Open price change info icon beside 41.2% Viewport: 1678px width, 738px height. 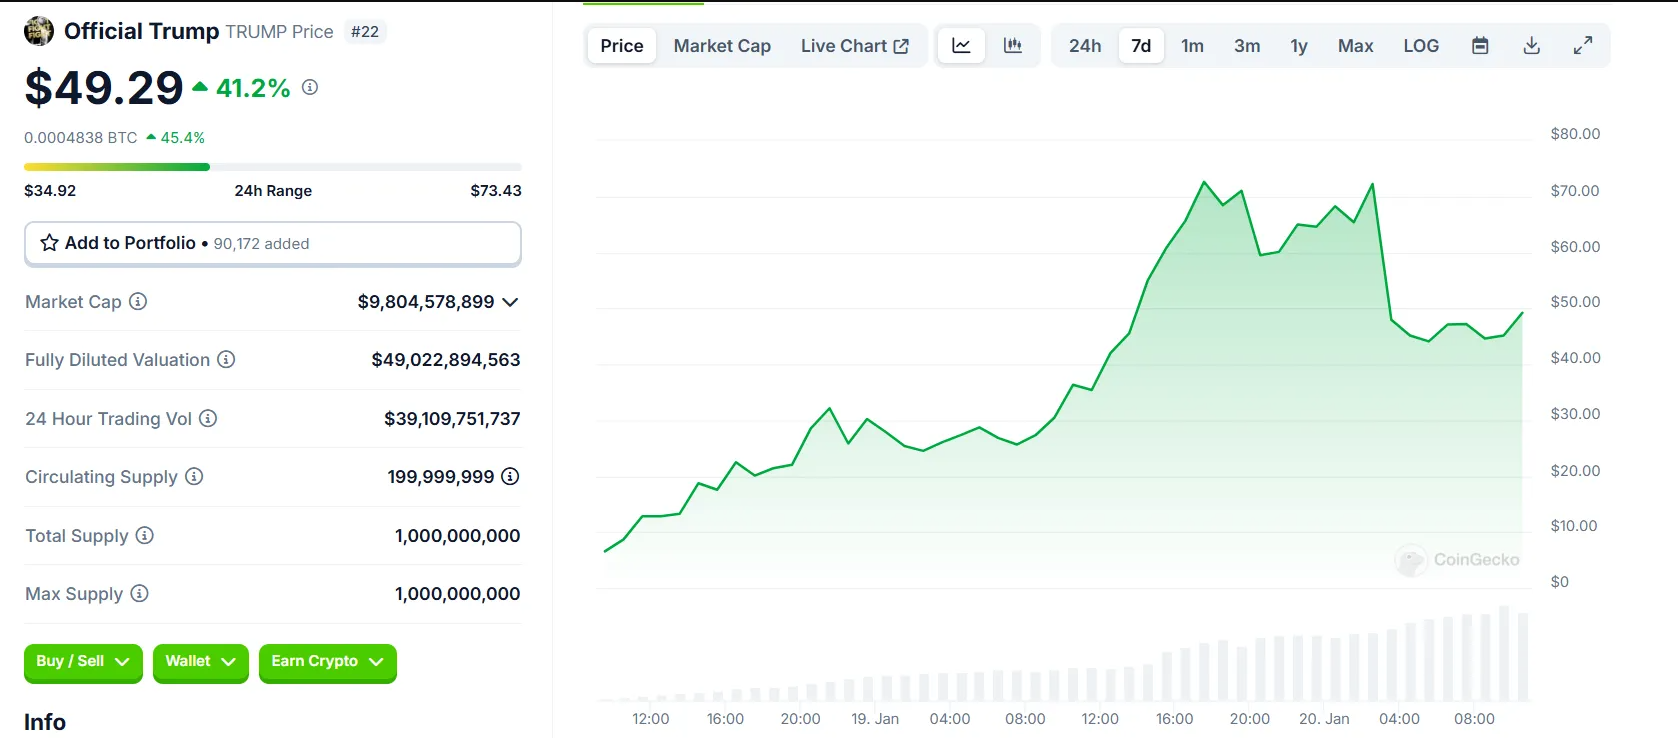[x=310, y=88]
